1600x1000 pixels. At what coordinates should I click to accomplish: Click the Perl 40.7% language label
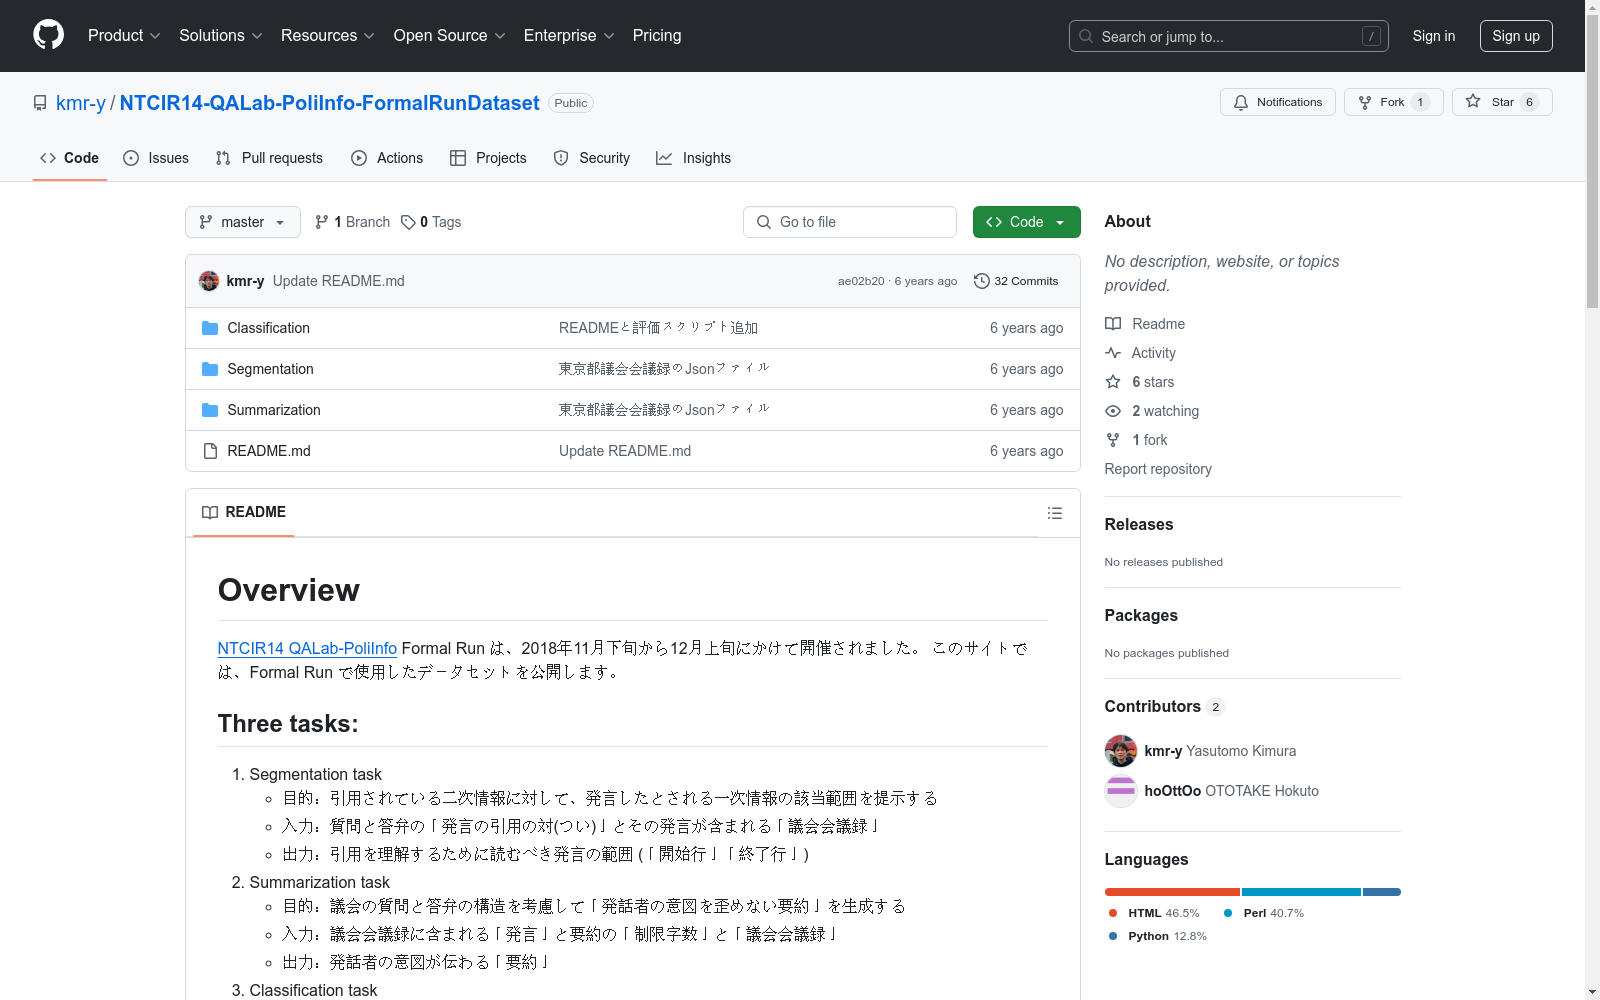(1264, 913)
